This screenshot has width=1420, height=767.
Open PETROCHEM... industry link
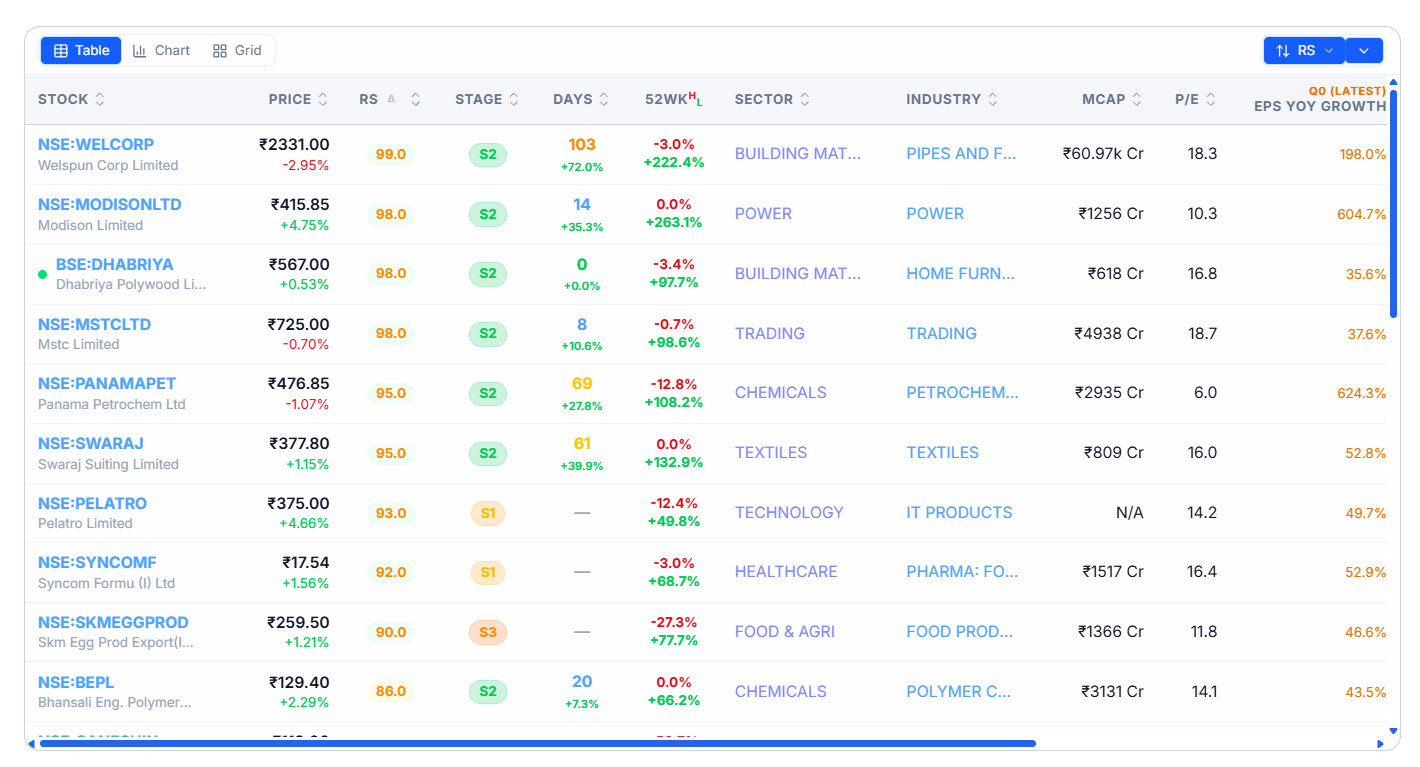click(x=962, y=392)
